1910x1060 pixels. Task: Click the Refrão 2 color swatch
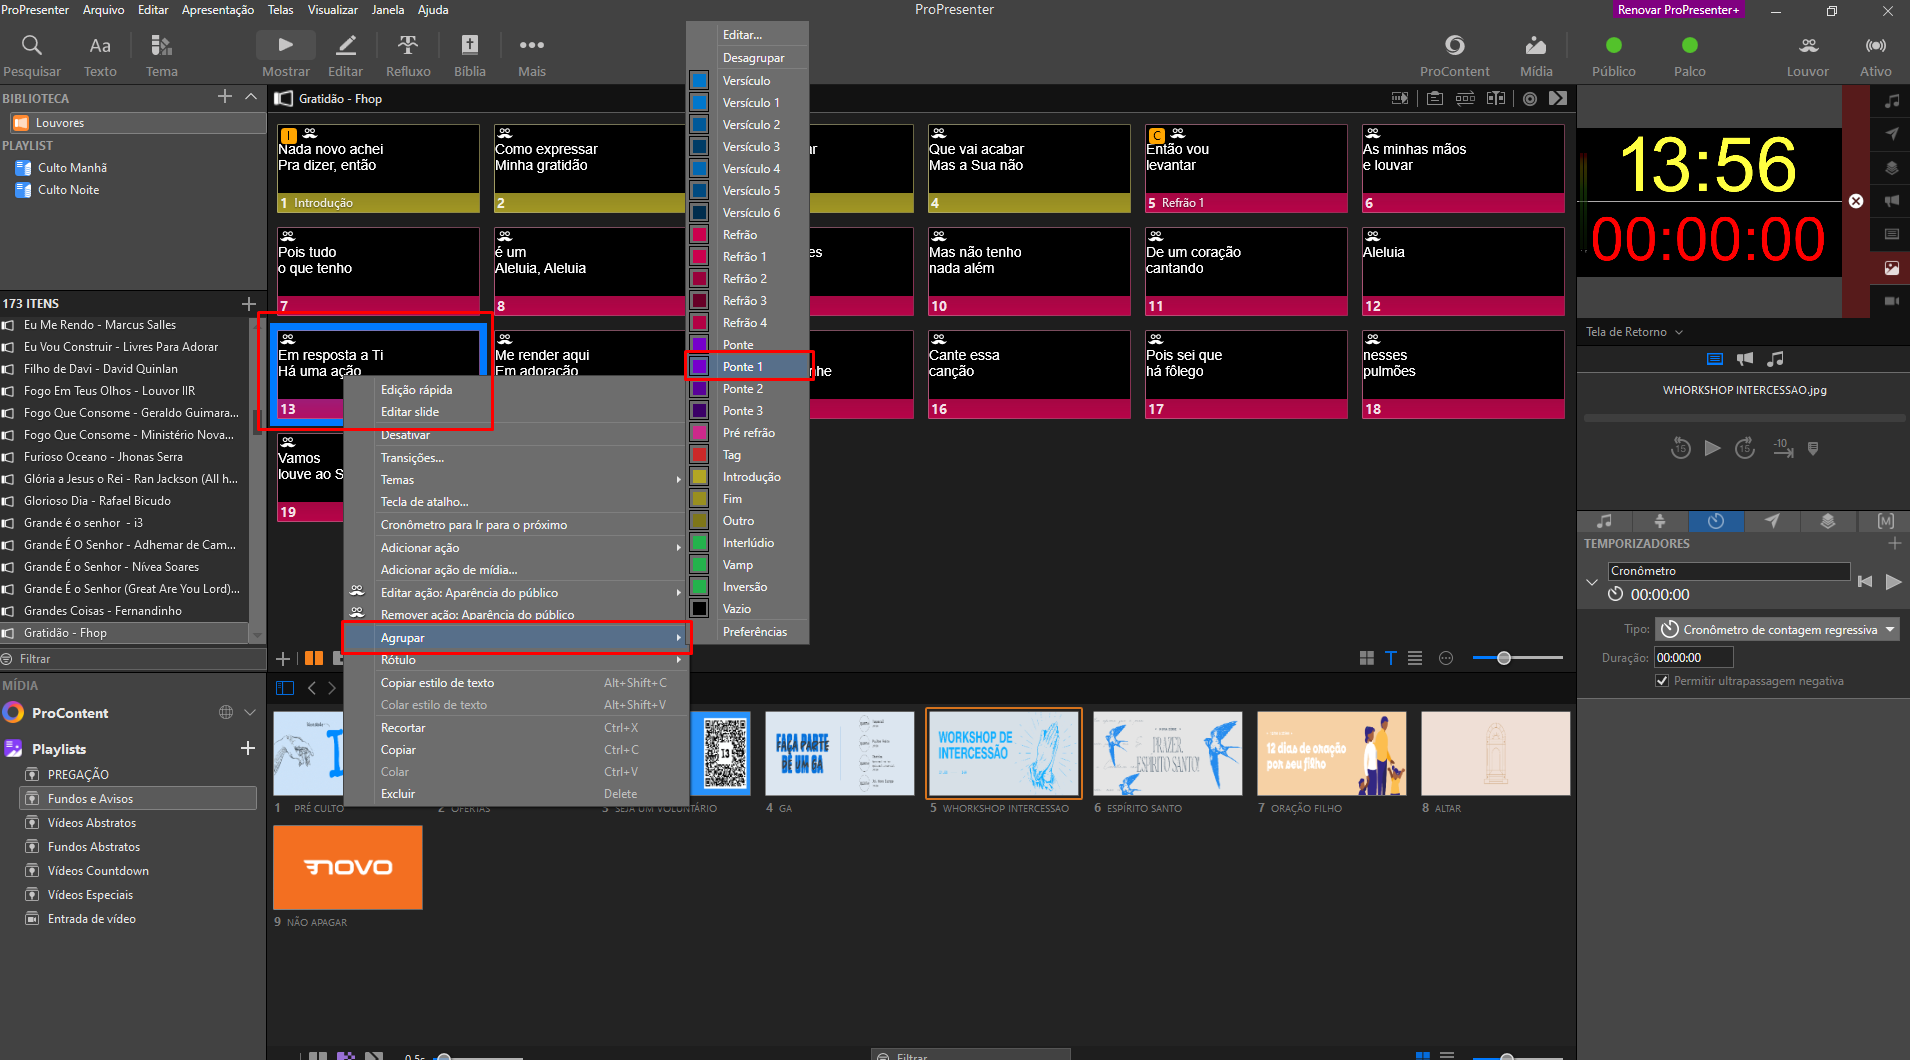(700, 279)
